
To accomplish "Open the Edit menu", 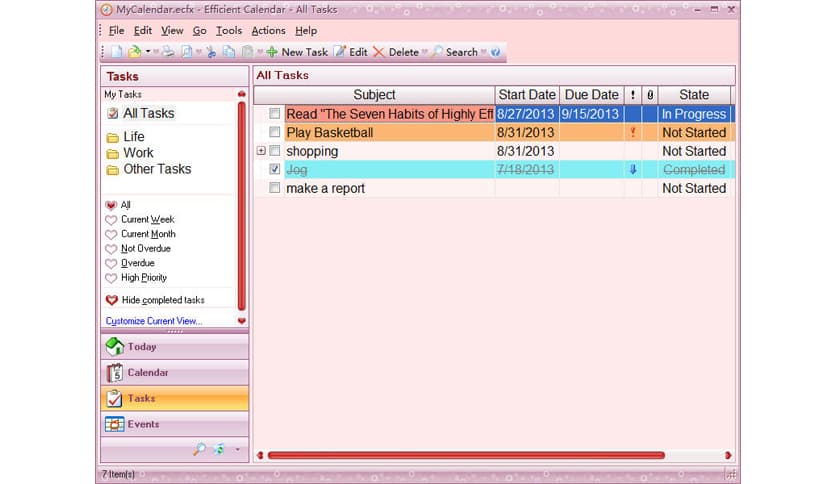I will pos(142,30).
